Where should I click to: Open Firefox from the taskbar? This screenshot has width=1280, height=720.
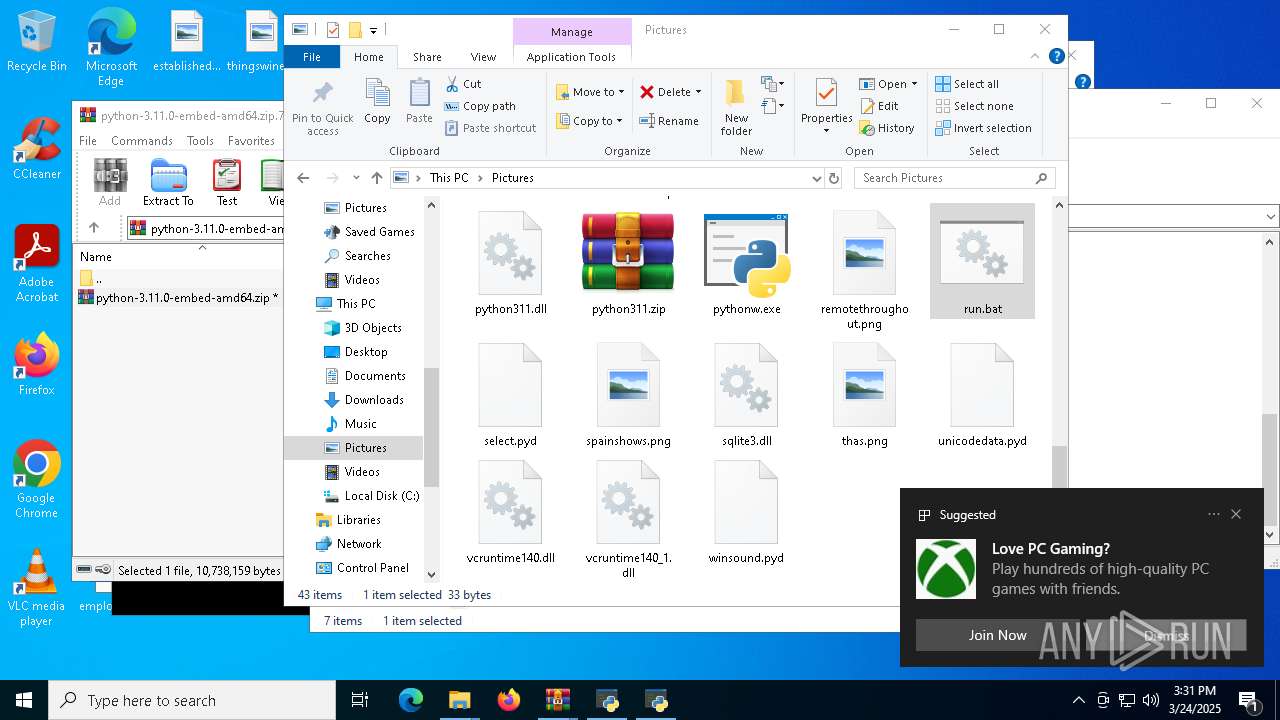coord(509,700)
